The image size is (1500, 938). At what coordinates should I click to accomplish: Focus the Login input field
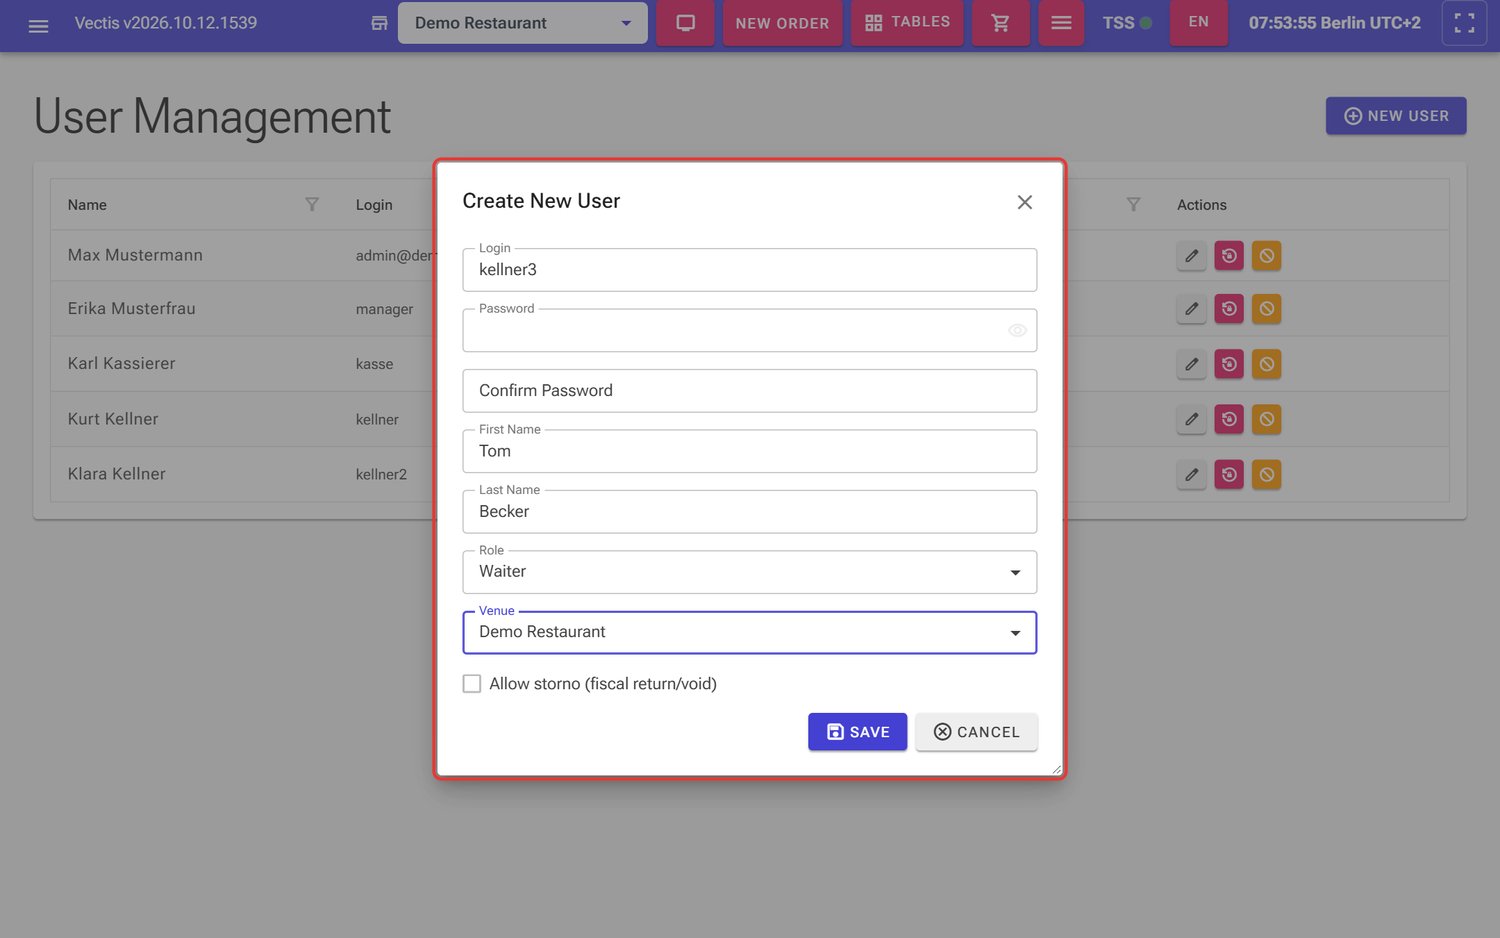tap(750, 270)
